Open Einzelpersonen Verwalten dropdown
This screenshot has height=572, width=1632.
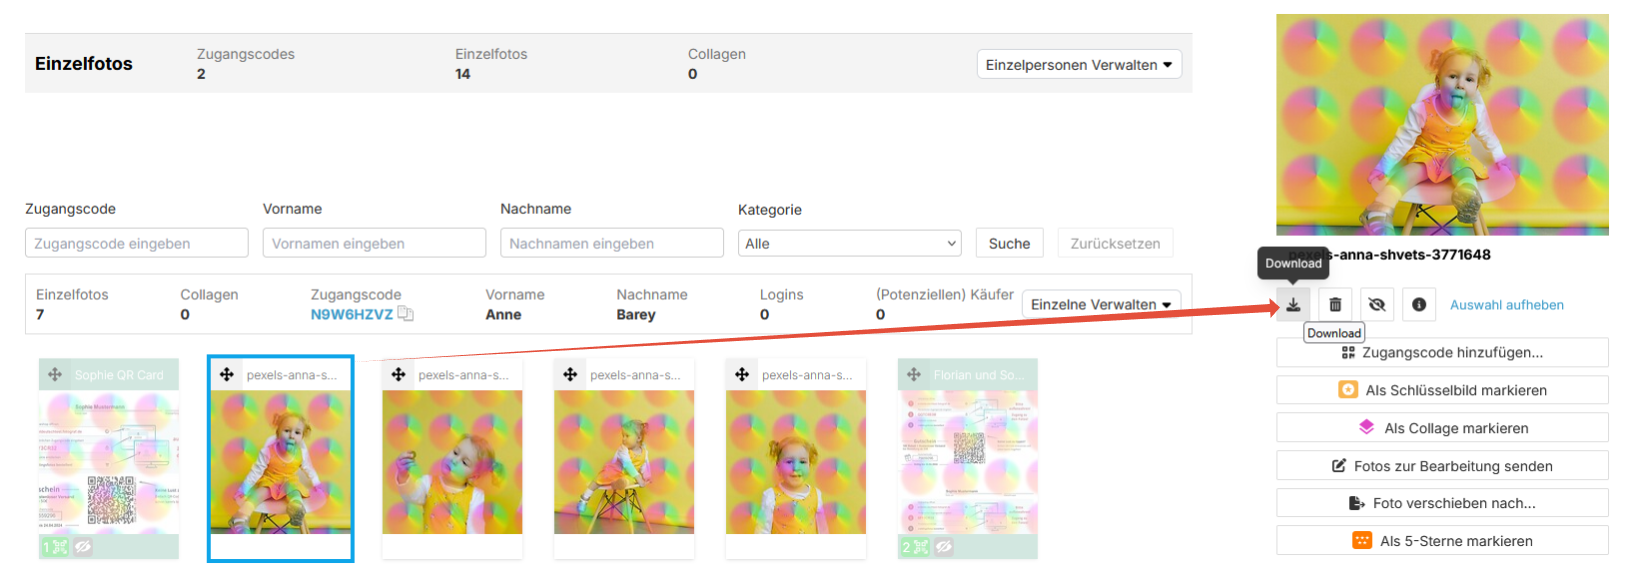click(1079, 65)
